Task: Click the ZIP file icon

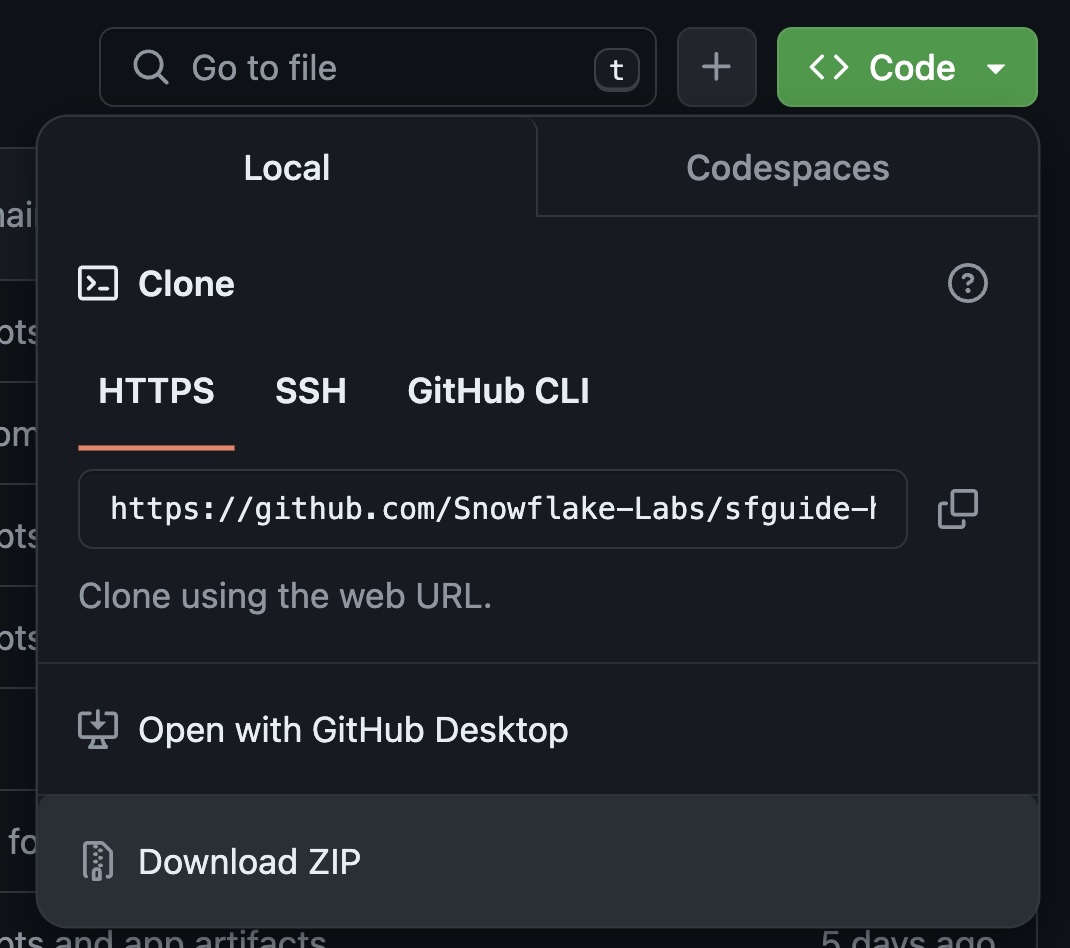Action: point(97,861)
